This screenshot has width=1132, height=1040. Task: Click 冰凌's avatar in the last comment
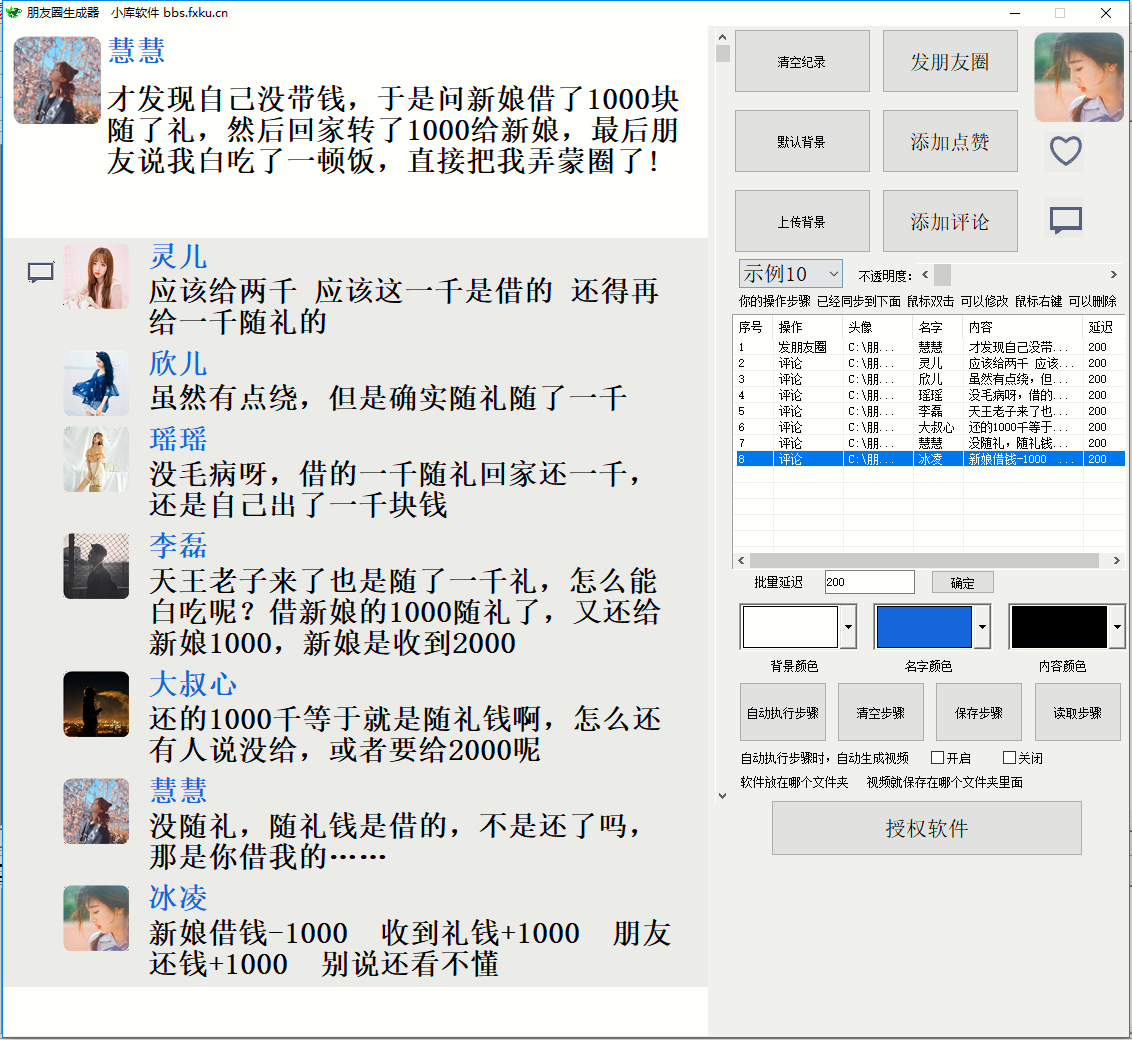click(96, 918)
